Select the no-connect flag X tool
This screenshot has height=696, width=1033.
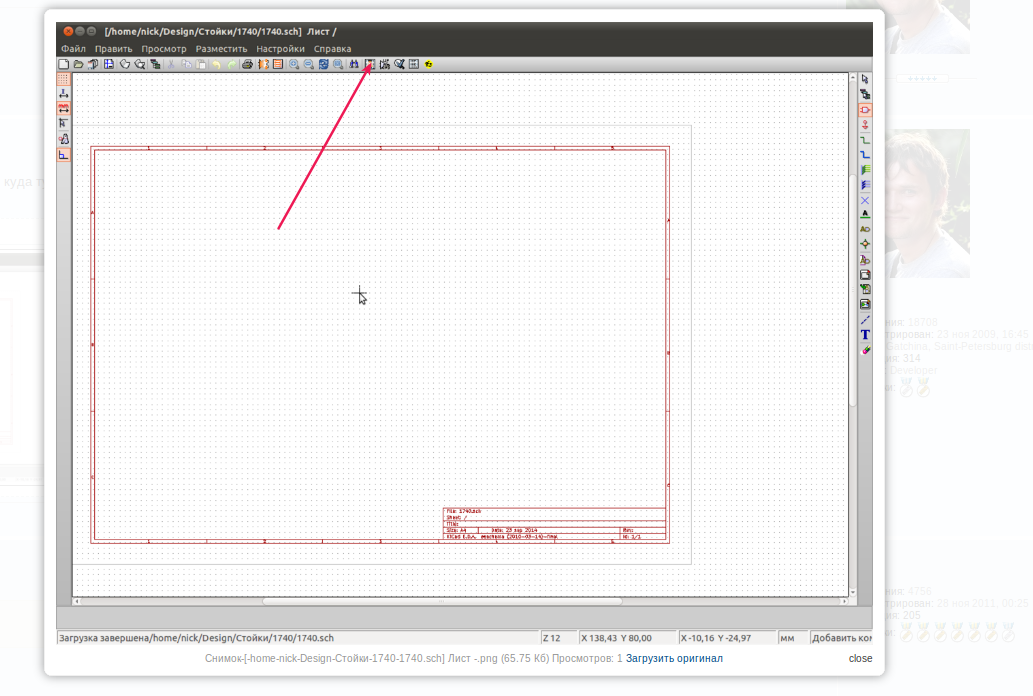click(865, 200)
